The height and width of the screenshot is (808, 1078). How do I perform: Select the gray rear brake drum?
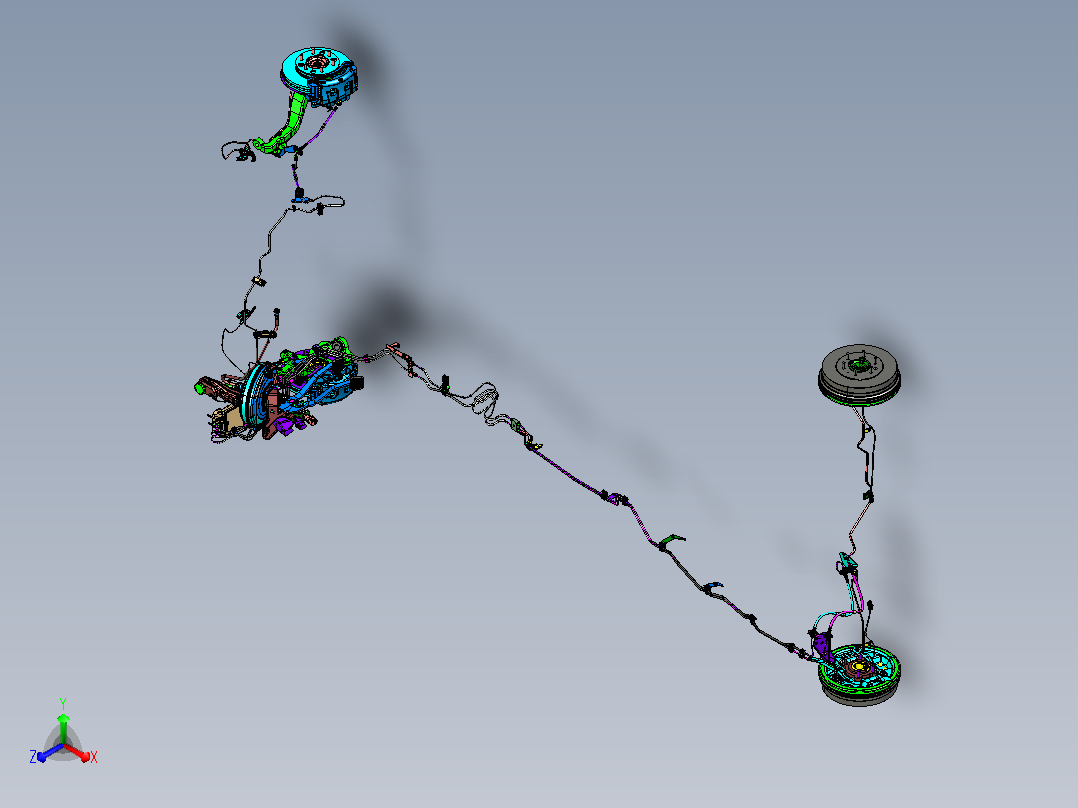(x=859, y=375)
